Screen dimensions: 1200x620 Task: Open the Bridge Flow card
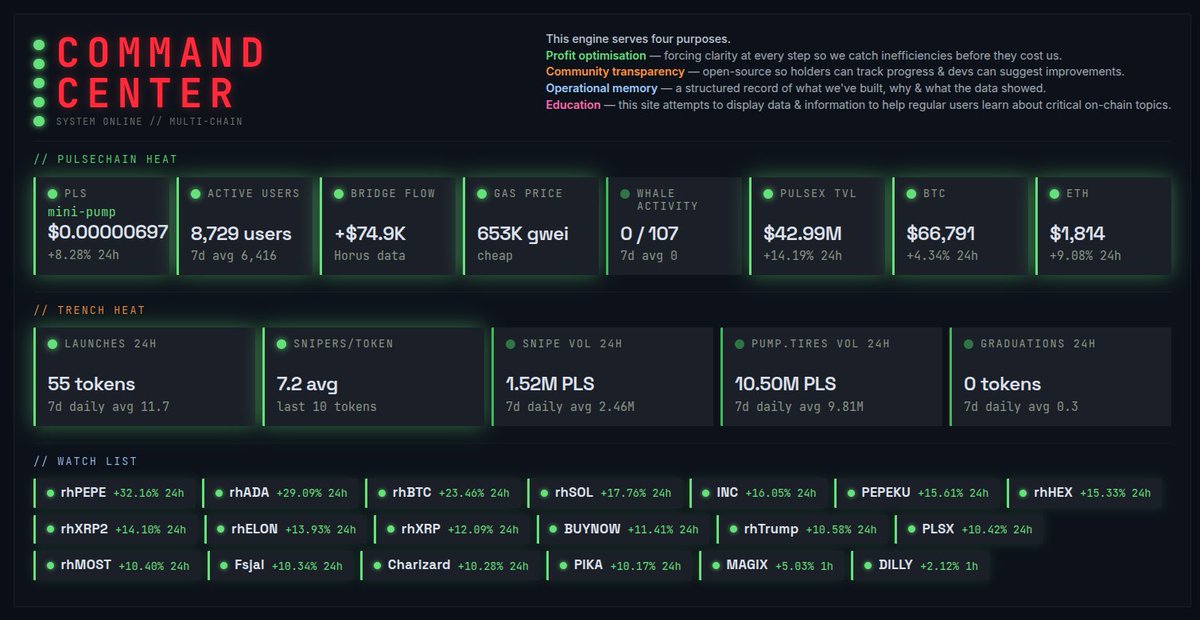387,227
